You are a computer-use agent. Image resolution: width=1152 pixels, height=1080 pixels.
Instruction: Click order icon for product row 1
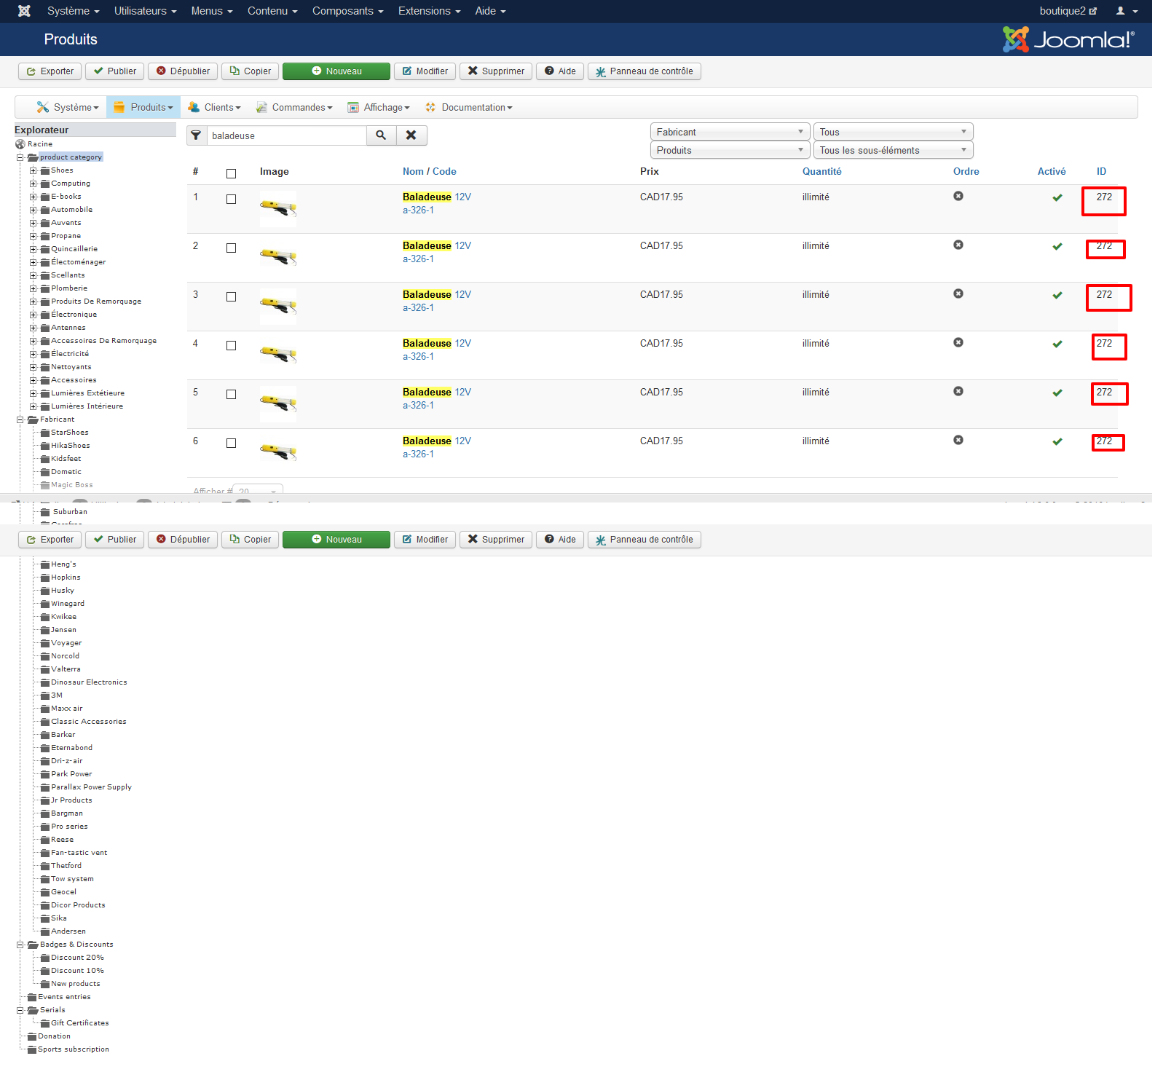point(958,196)
